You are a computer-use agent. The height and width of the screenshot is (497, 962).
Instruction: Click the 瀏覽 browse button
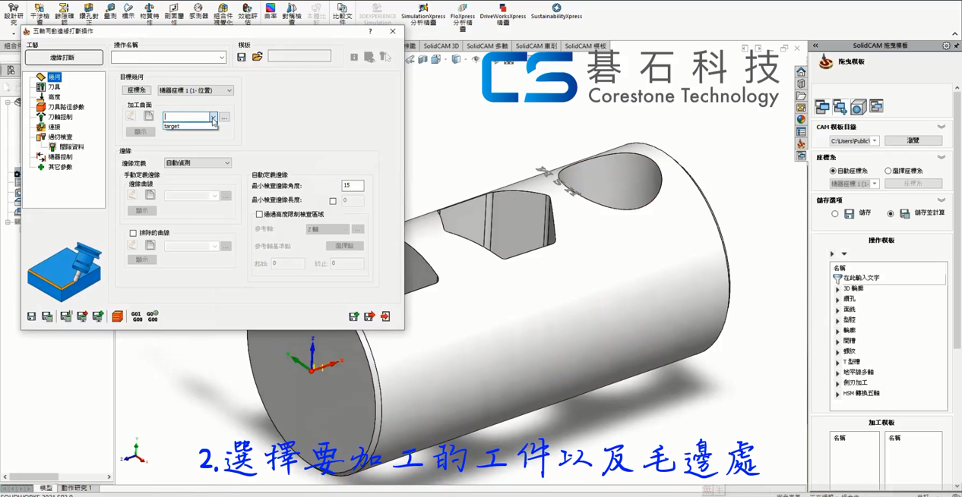coord(913,141)
